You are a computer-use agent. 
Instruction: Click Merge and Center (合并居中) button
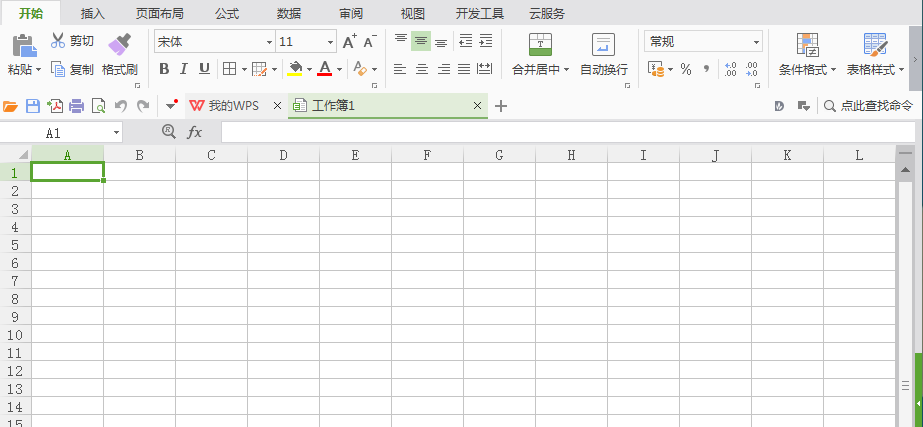click(x=540, y=55)
